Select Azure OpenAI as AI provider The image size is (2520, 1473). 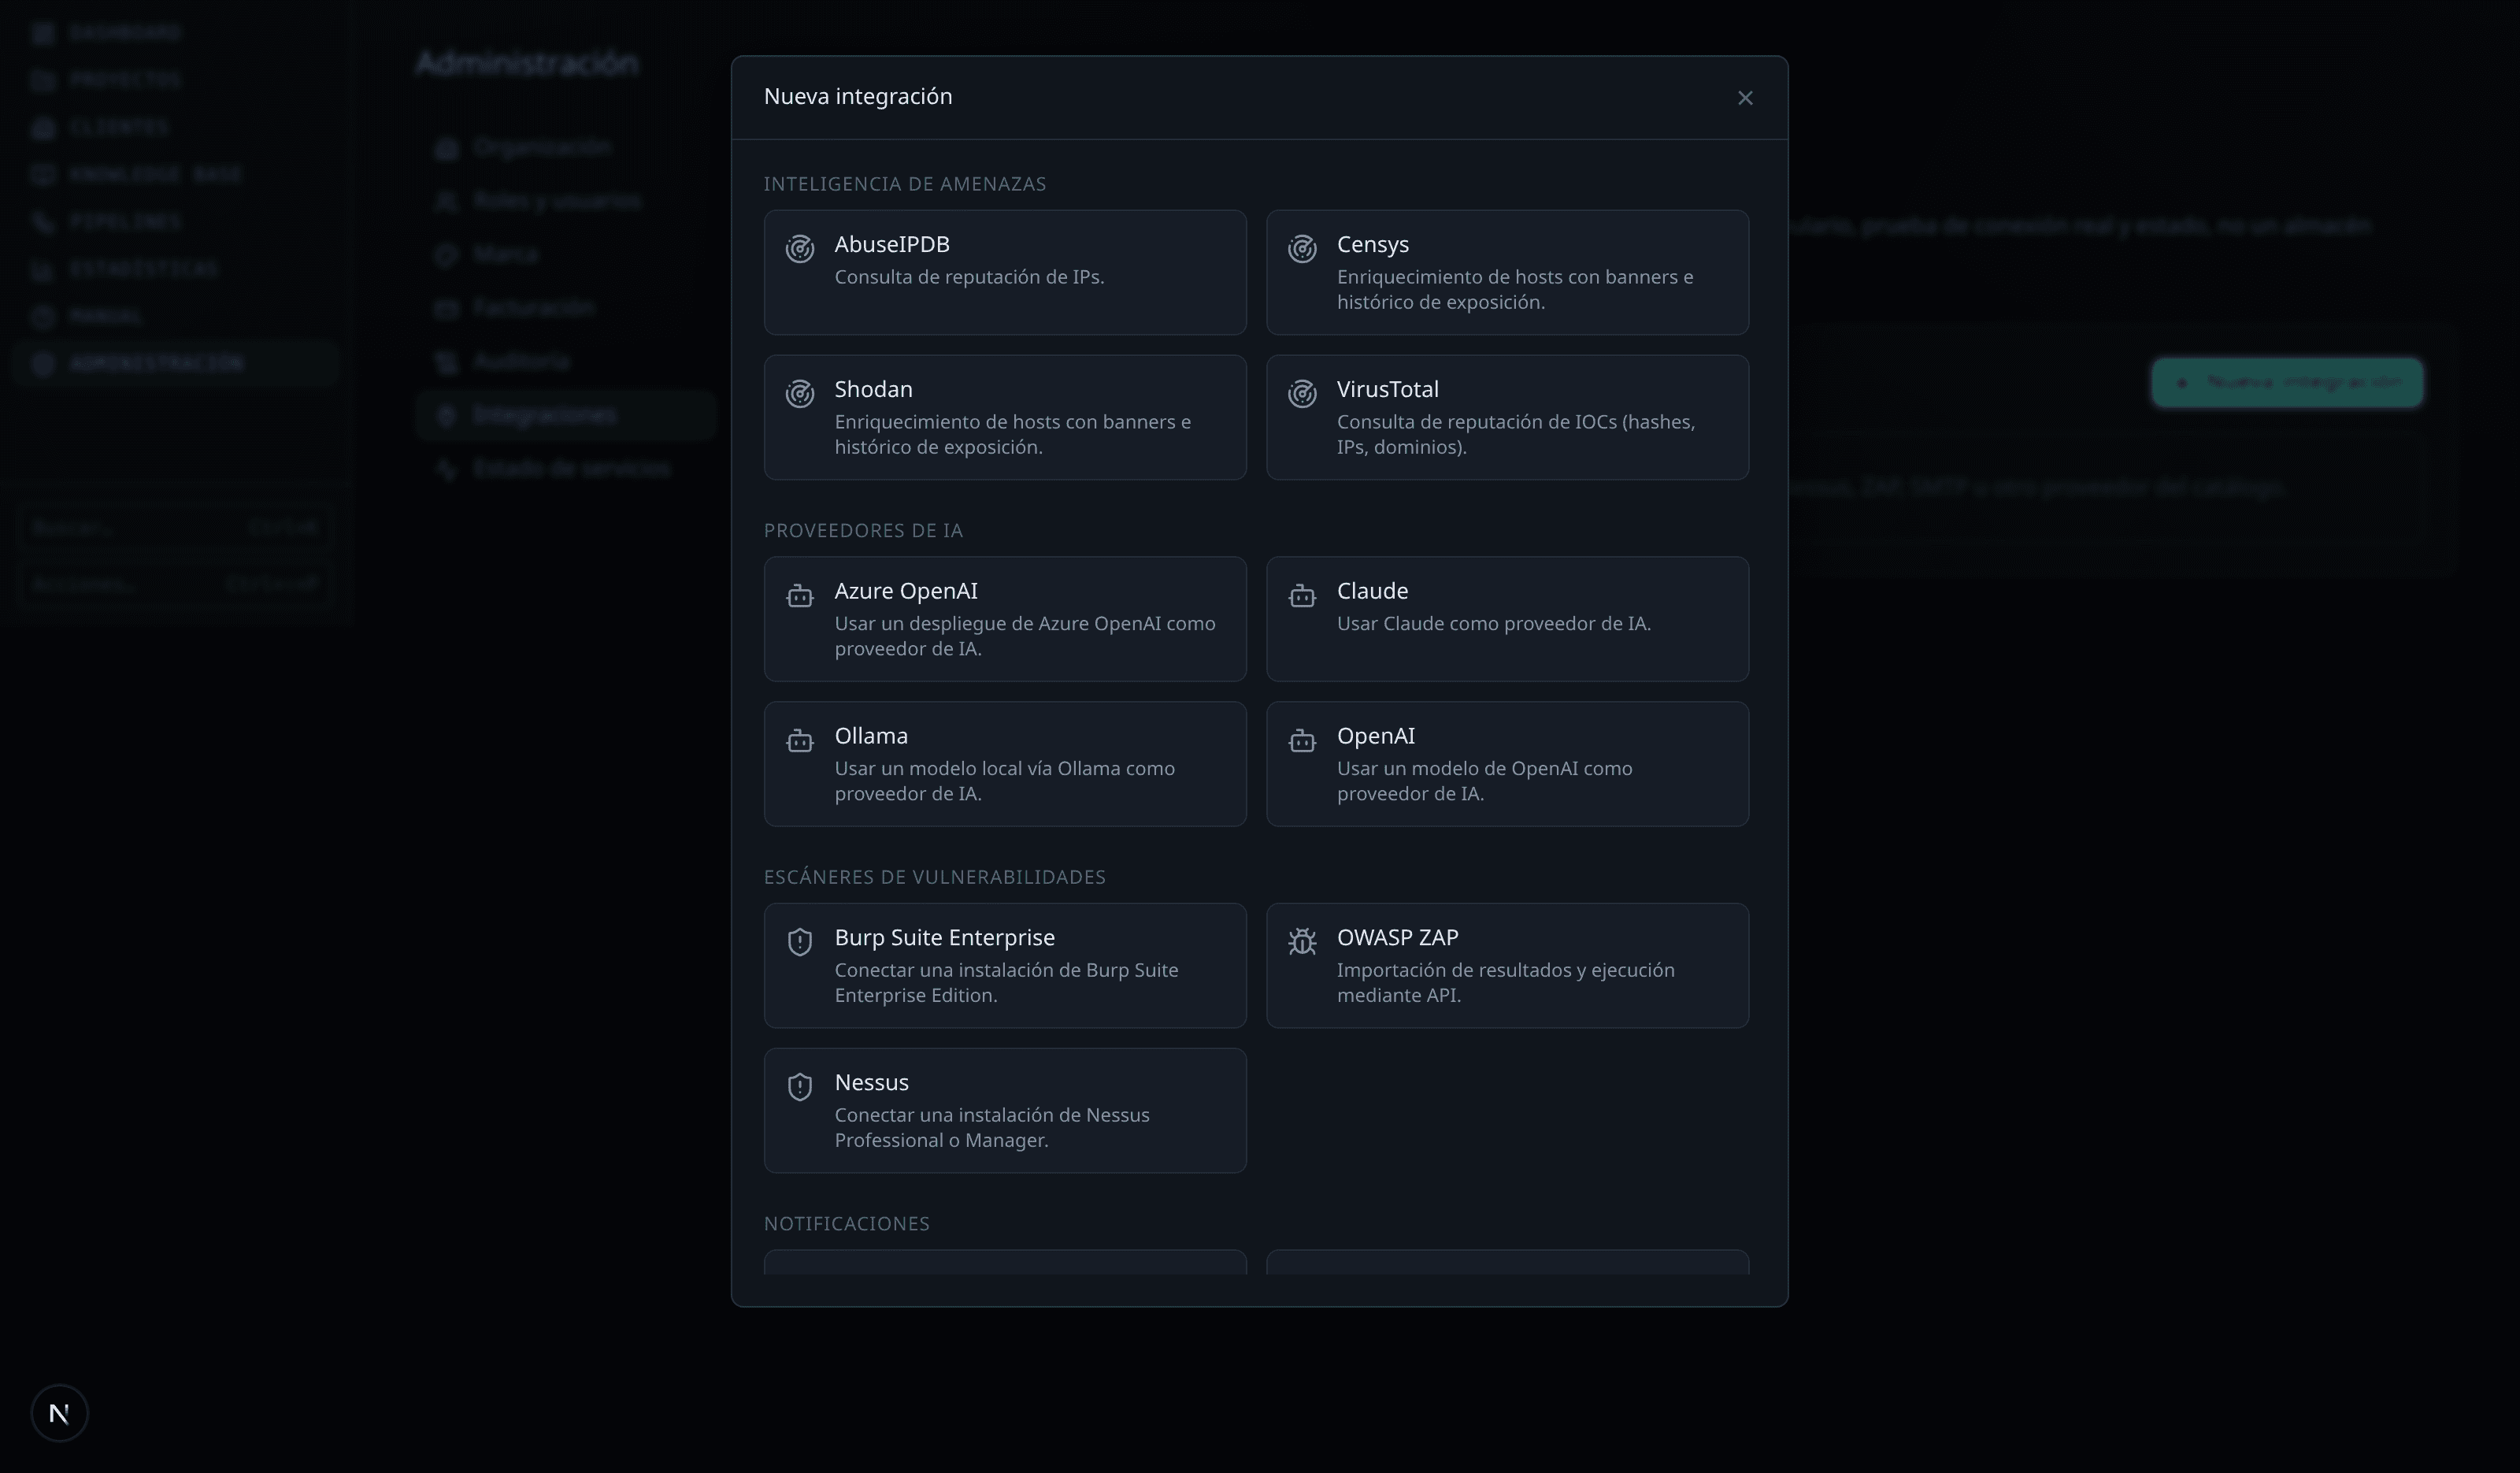[x=1005, y=619]
